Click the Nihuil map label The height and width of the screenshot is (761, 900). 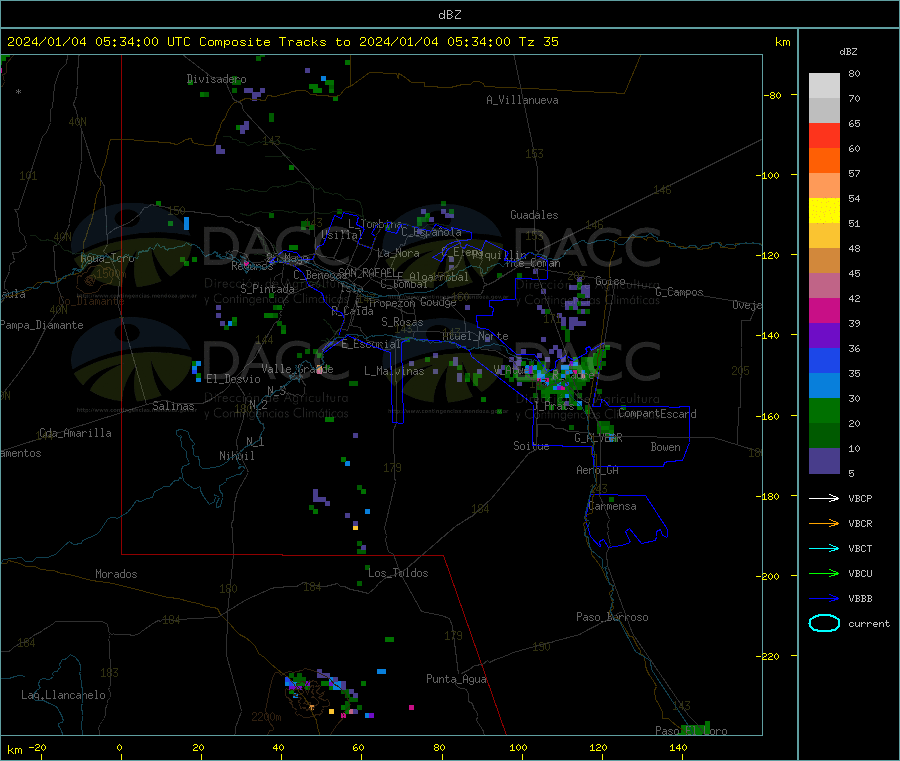click(236, 456)
